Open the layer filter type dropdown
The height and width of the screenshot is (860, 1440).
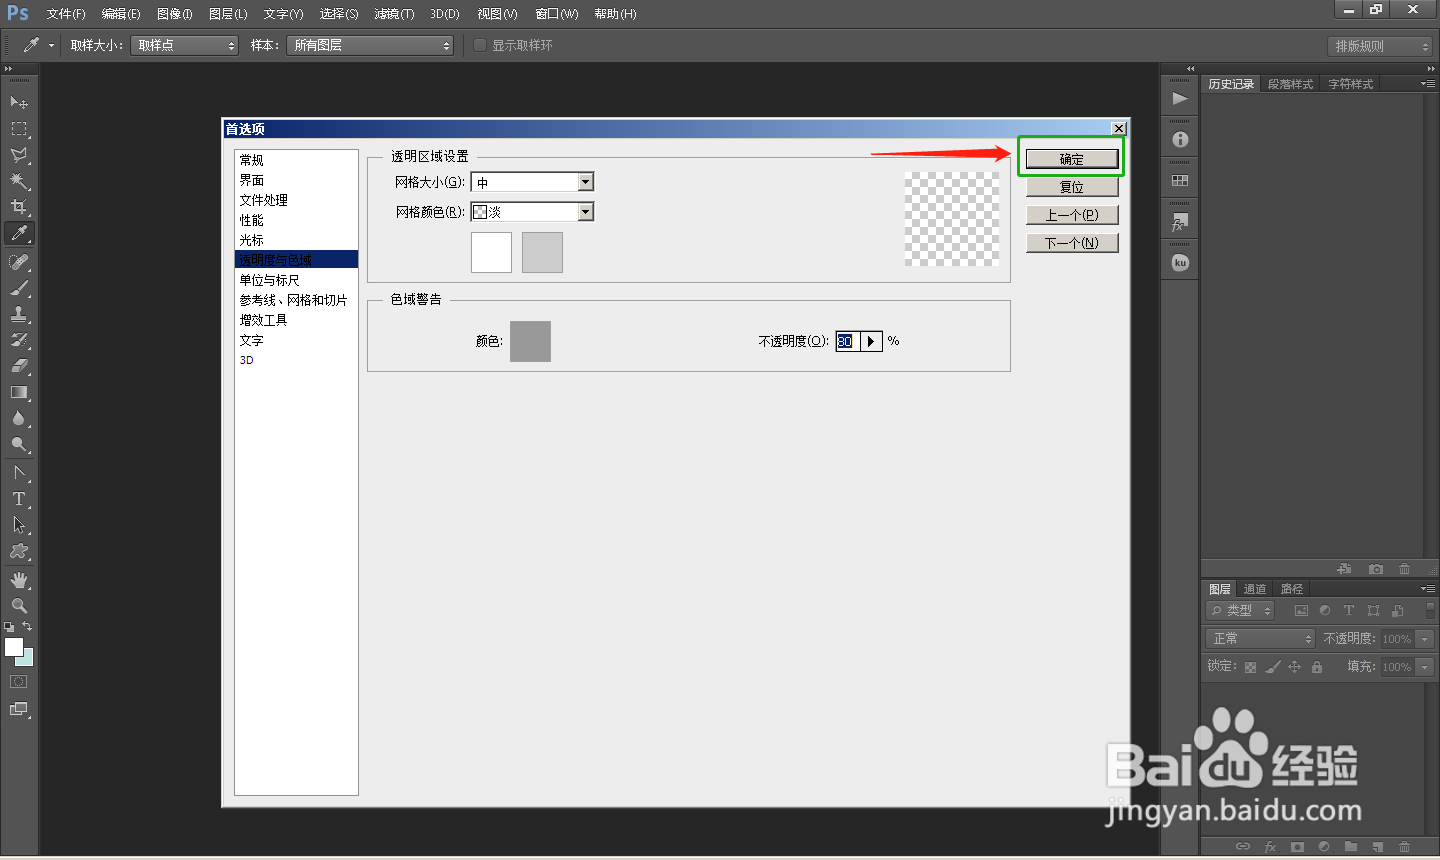pos(1240,610)
